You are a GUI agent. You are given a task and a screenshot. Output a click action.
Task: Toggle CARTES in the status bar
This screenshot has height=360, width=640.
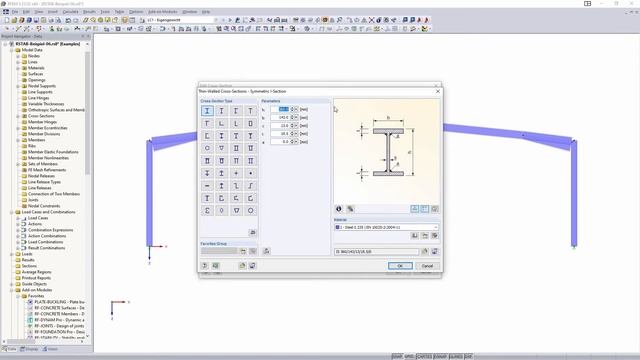point(424,357)
